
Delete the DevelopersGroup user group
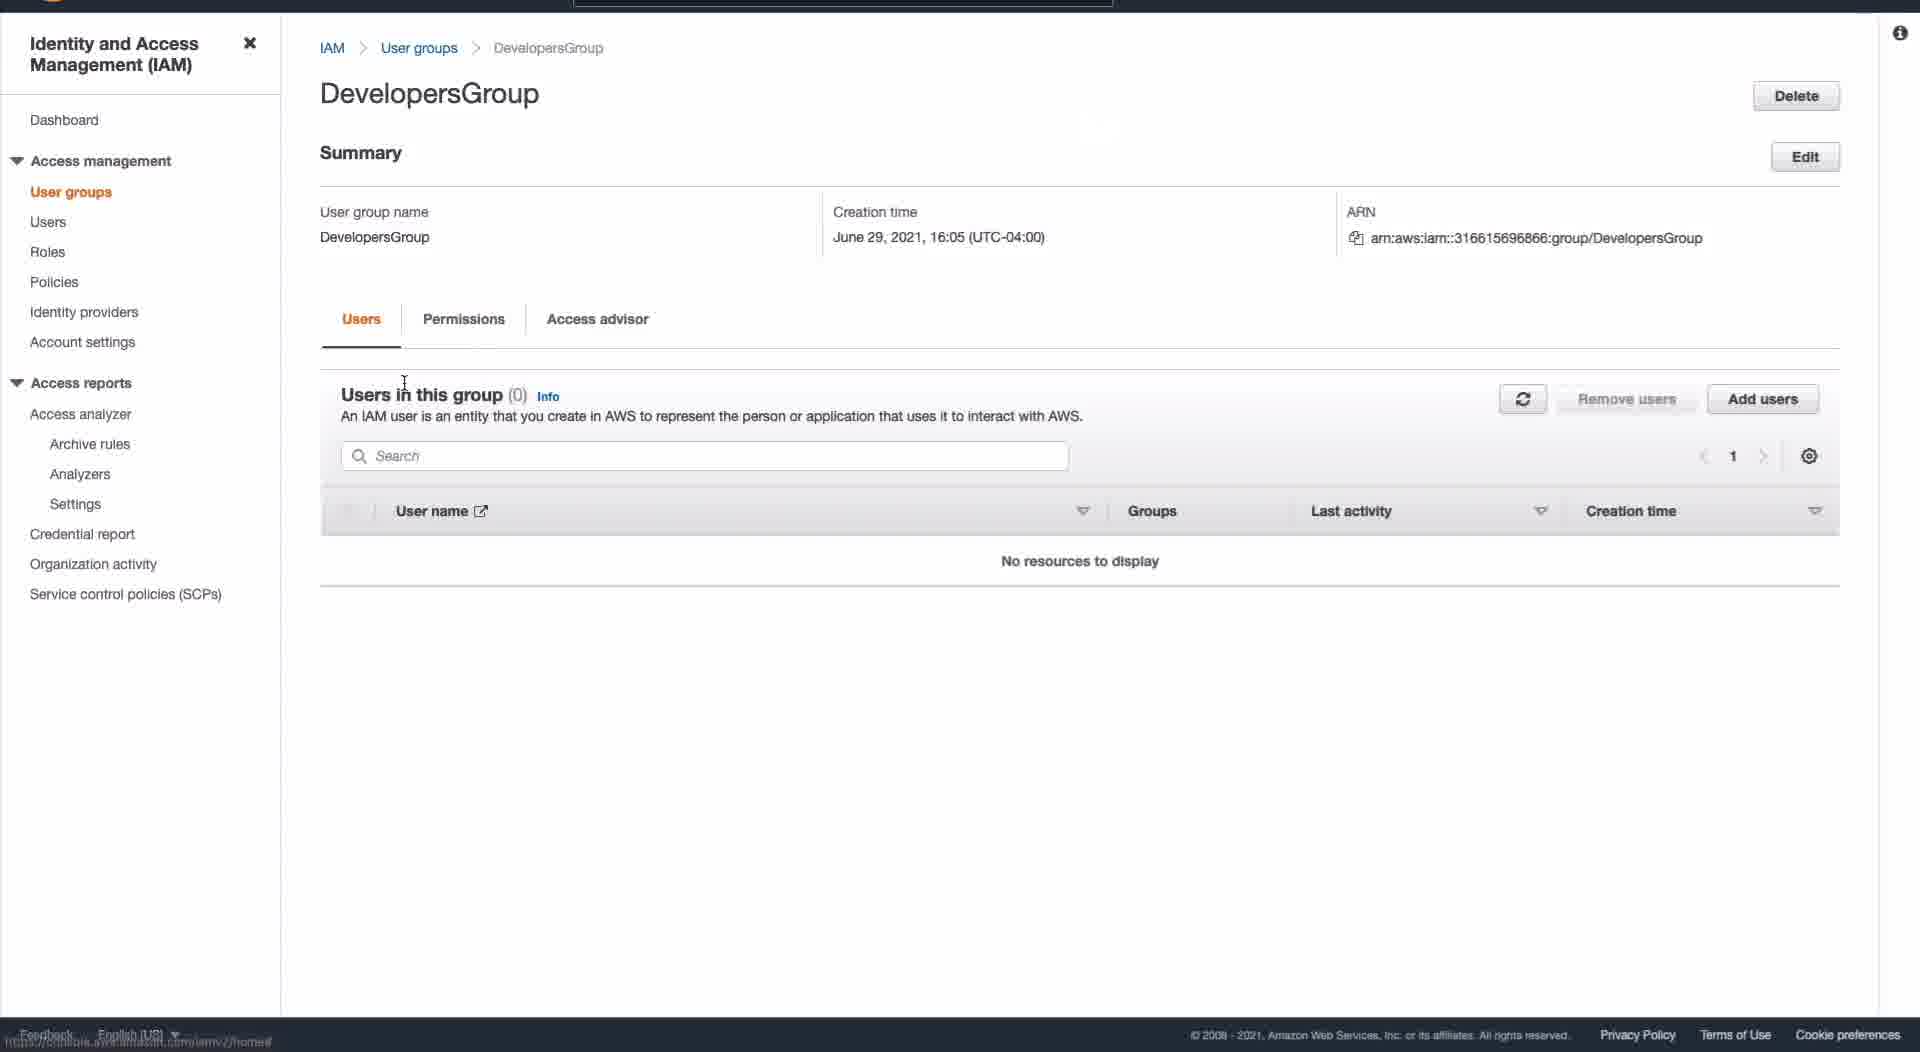click(1796, 96)
